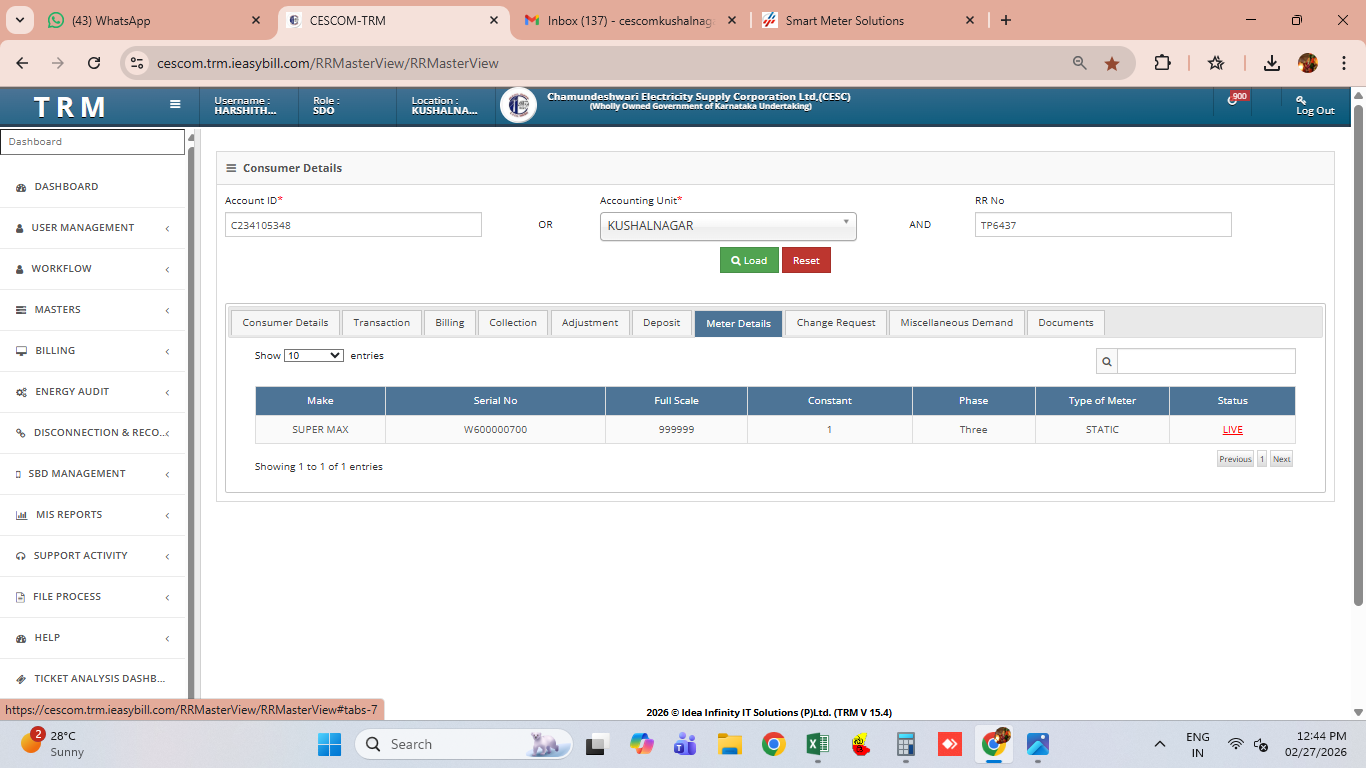
Task: Click the search magnifier icon beside table filter
Action: point(1107,361)
